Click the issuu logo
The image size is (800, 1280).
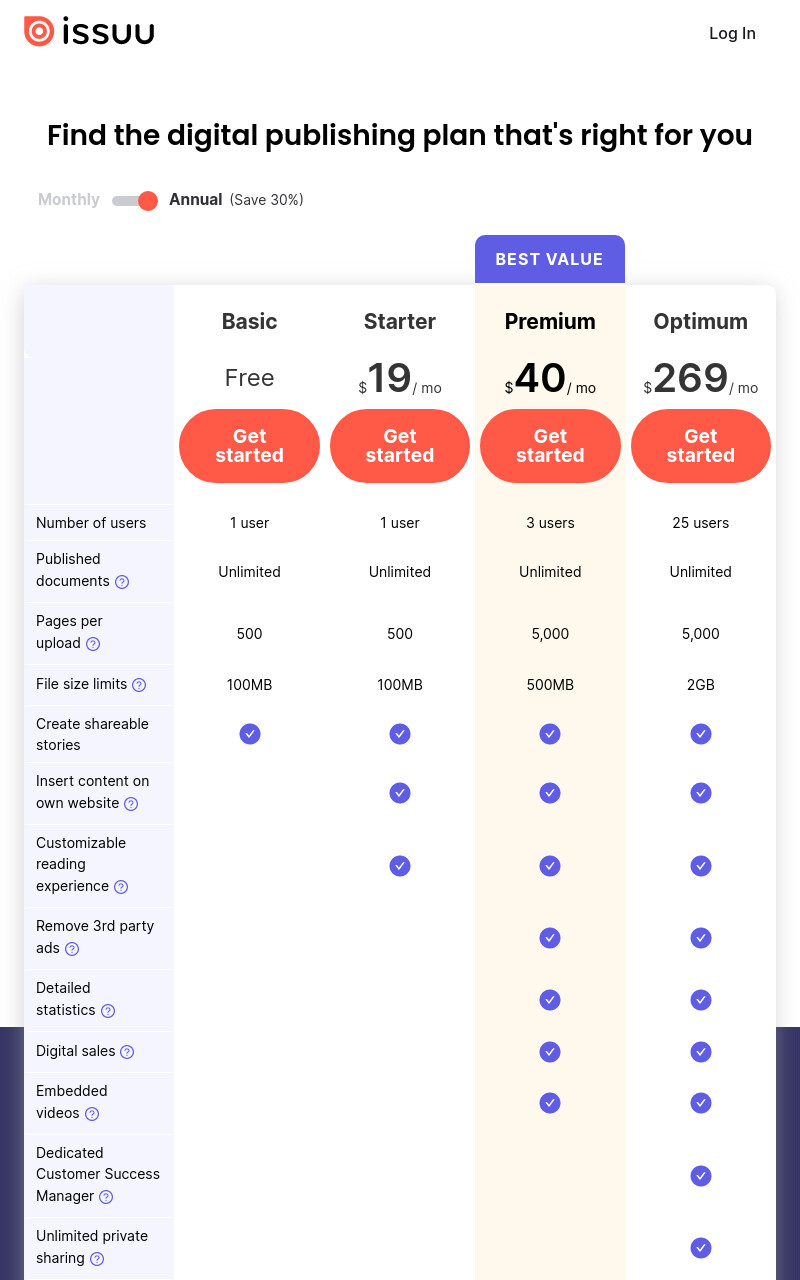pos(89,32)
